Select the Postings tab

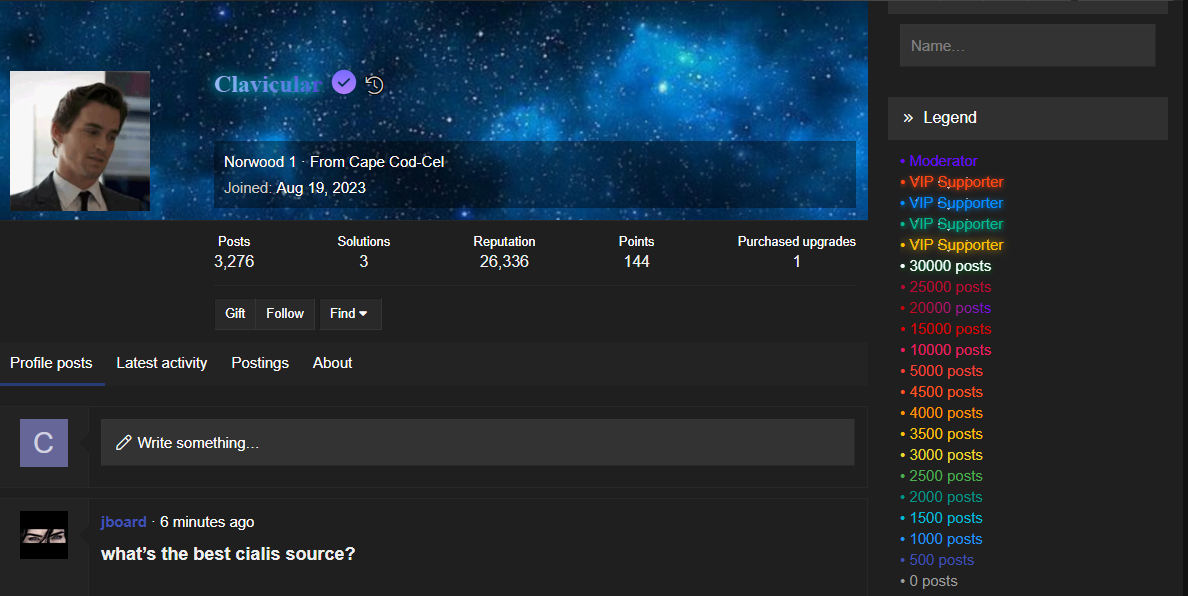point(260,363)
